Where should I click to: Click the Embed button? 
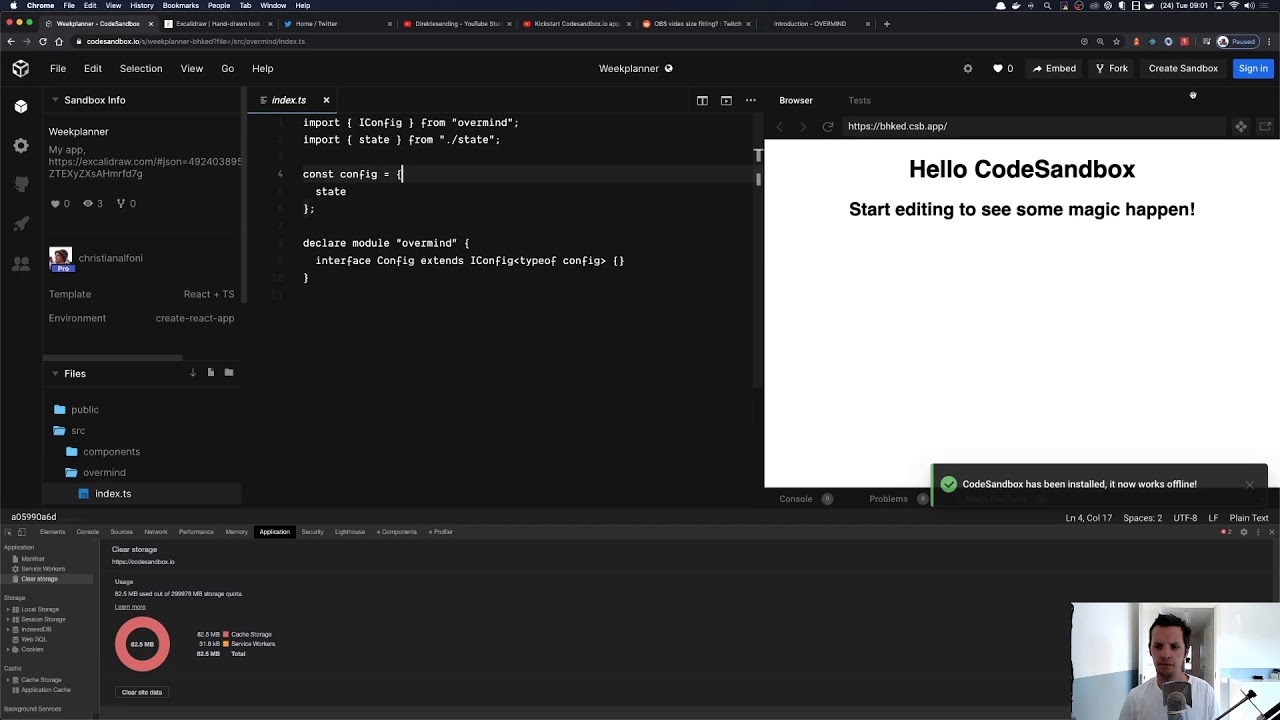click(x=1054, y=69)
